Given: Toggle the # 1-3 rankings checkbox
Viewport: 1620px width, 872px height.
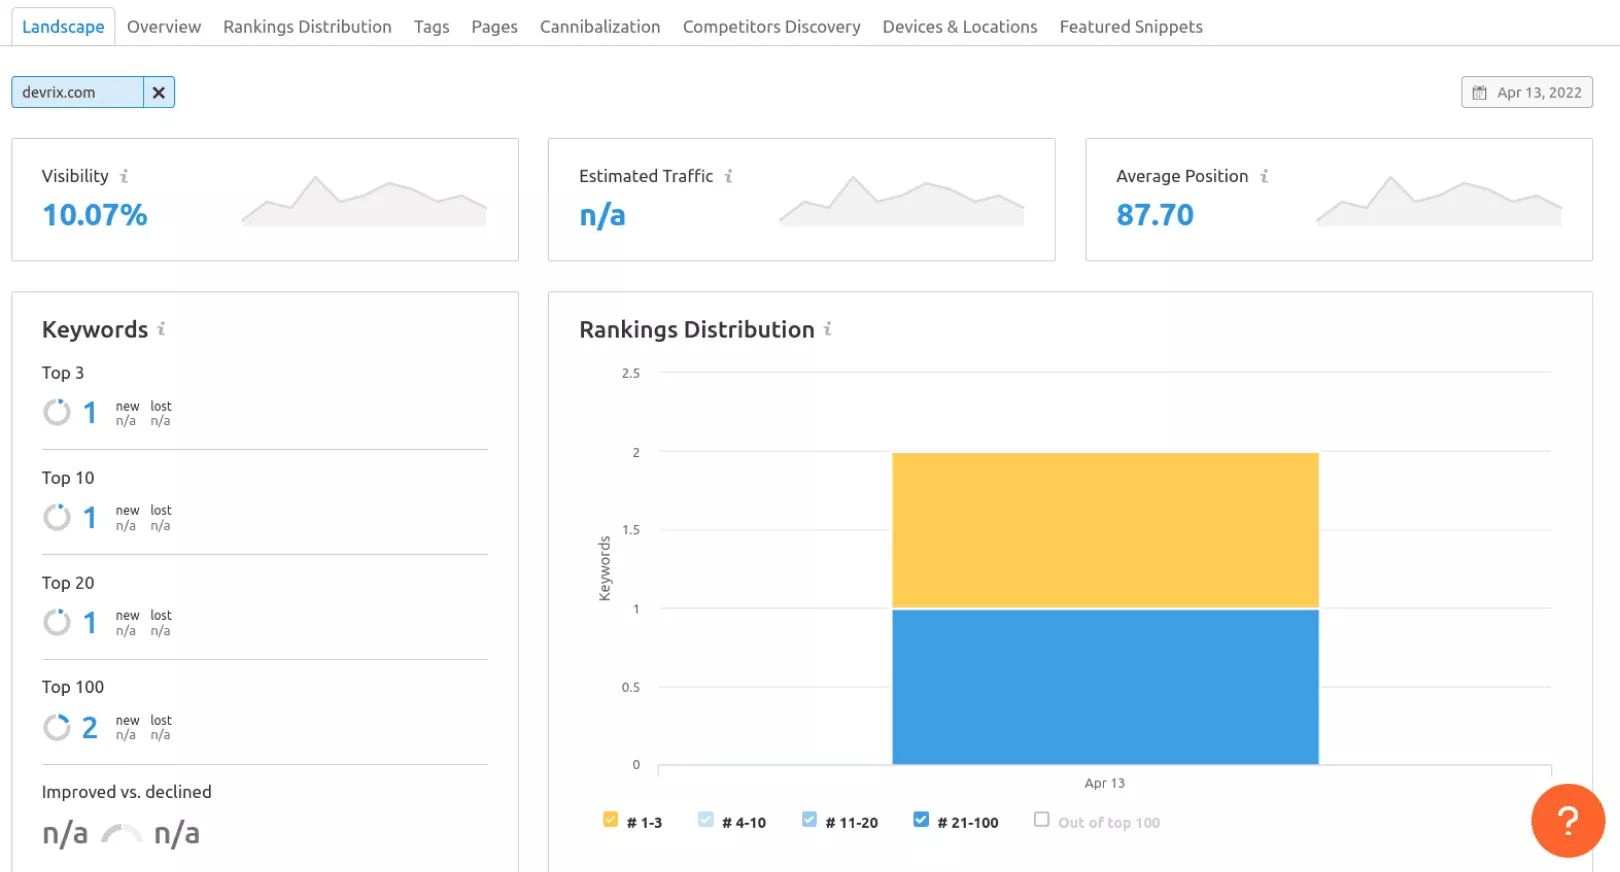Looking at the screenshot, I should point(610,820).
